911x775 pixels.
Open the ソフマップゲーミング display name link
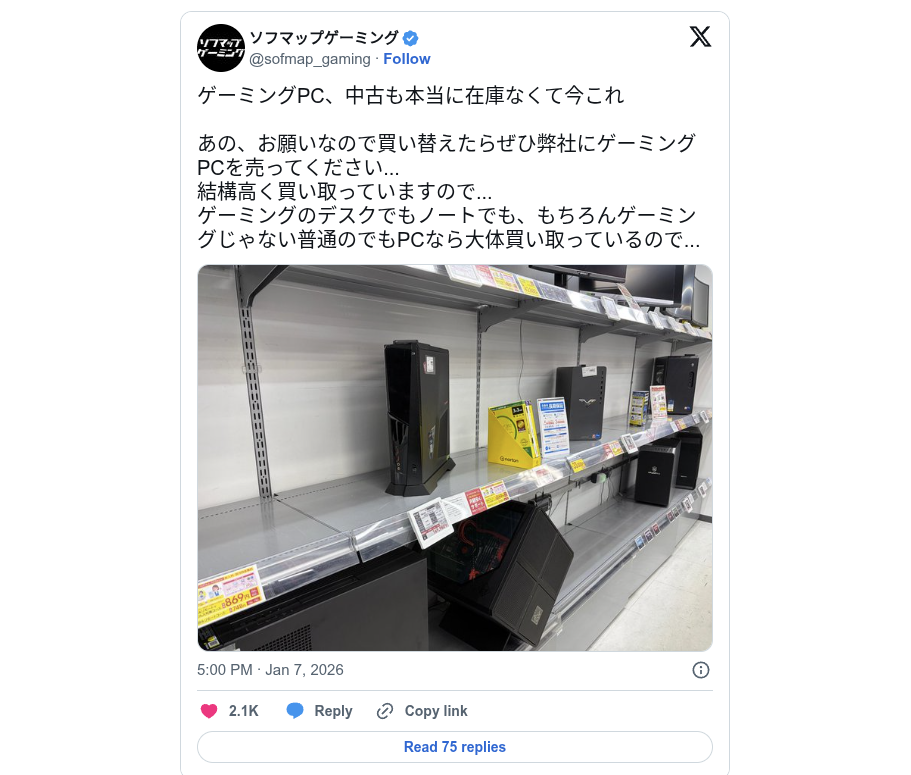tap(324, 38)
